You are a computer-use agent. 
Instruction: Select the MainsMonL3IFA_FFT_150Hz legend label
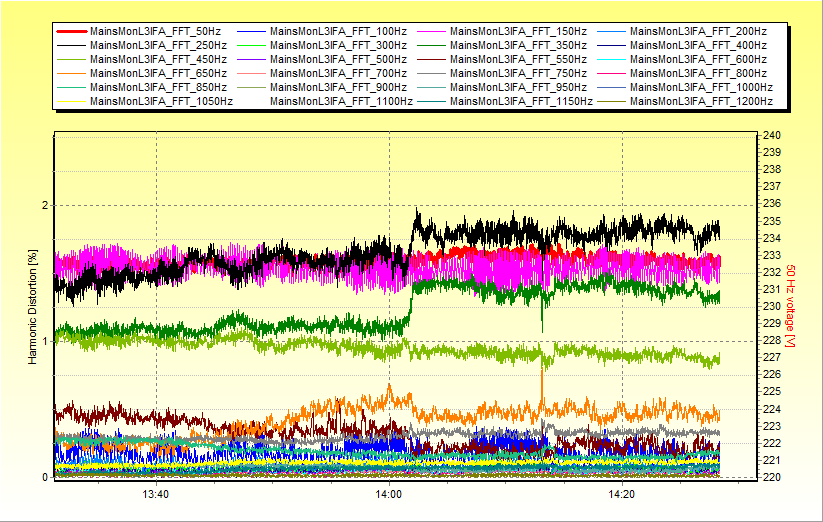pyautogui.click(x=518, y=32)
